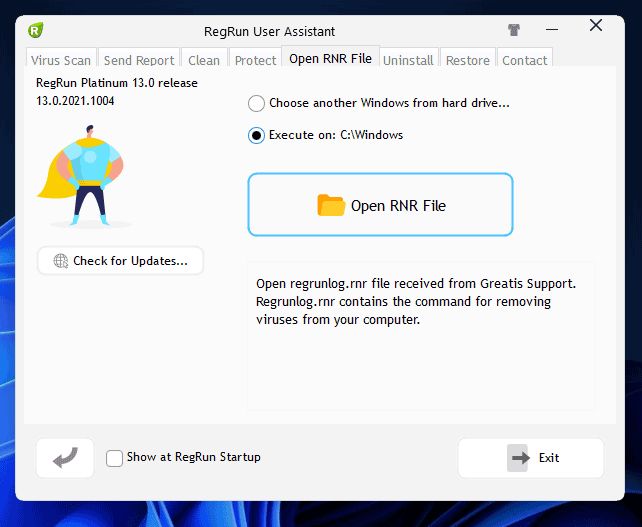Click the superhero mascot illustration
This screenshot has height=527, width=642.
coord(85,176)
